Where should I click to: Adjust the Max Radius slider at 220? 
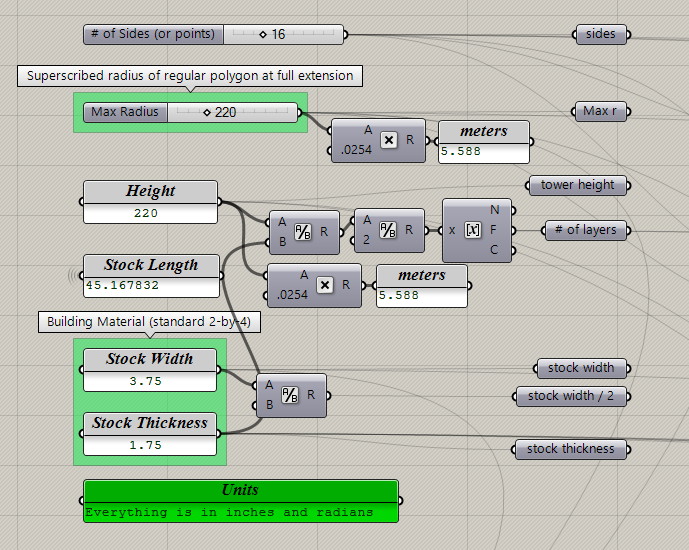(x=232, y=112)
